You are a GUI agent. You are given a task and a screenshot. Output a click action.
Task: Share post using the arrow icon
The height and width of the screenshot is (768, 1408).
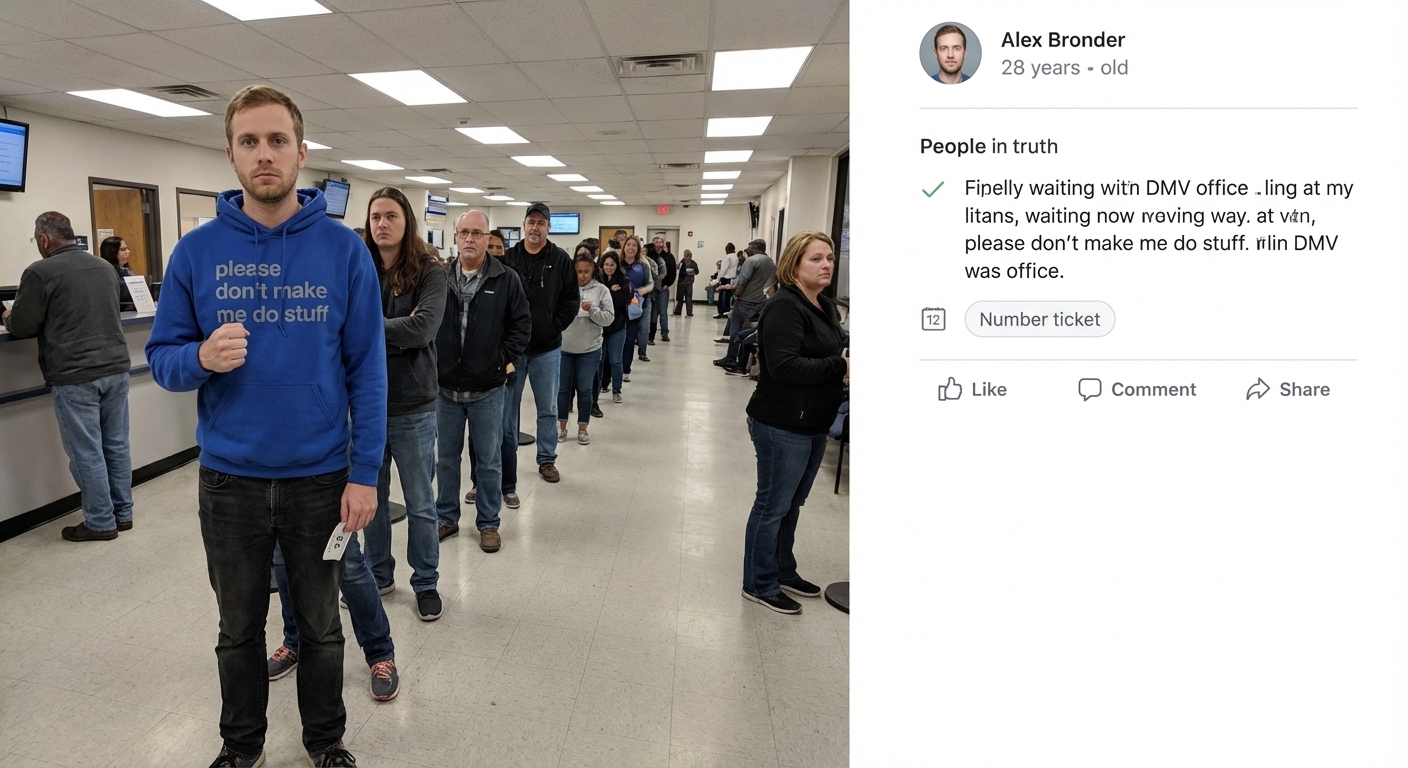pos(1258,389)
